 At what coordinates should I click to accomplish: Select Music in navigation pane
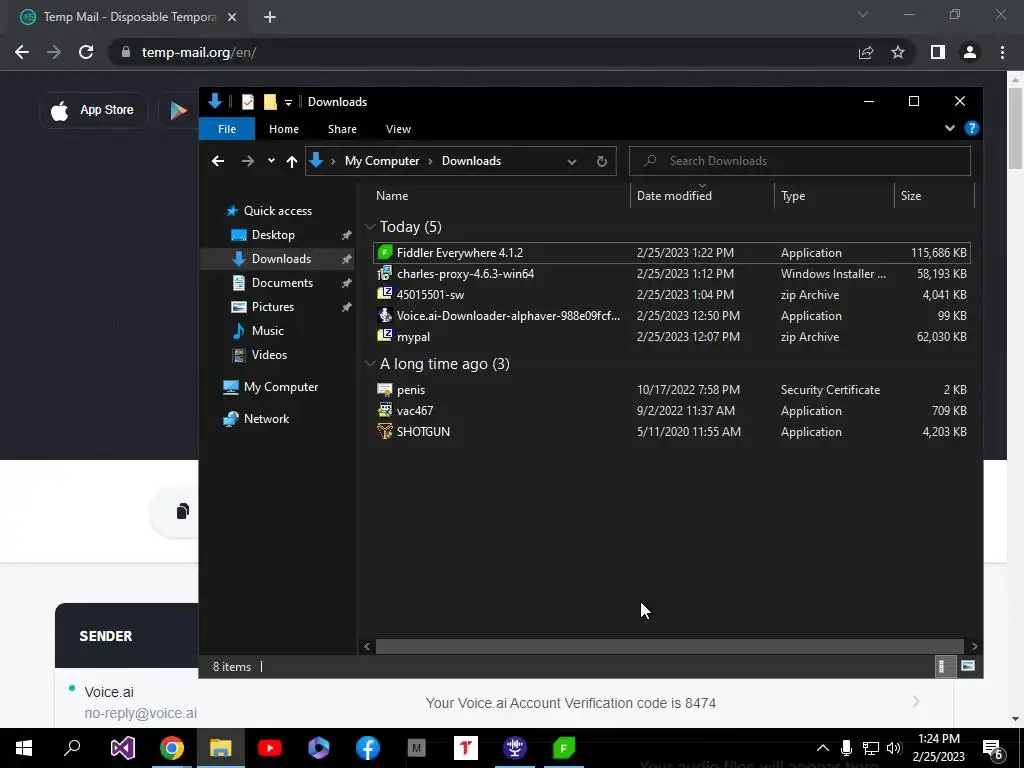[267, 331]
